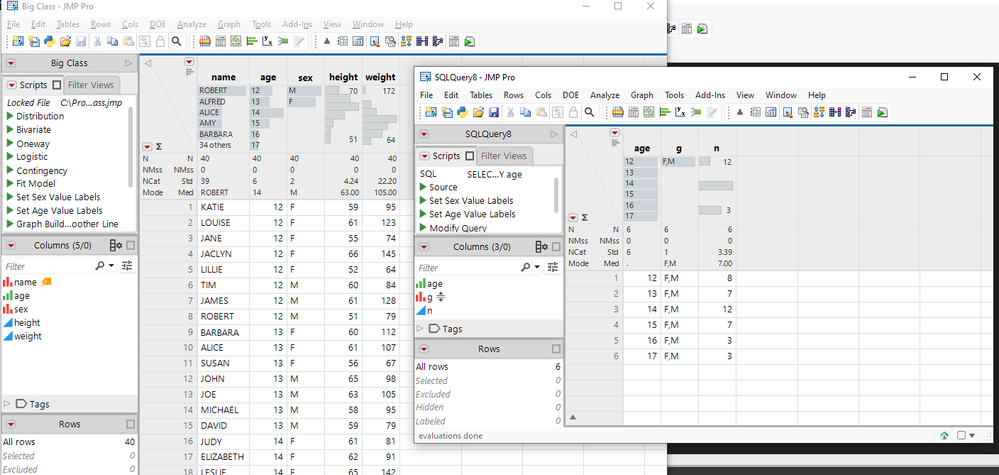Toggle checkbox in Big Class Rows header
This screenshot has height=475, width=999.
(x=131, y=423)
